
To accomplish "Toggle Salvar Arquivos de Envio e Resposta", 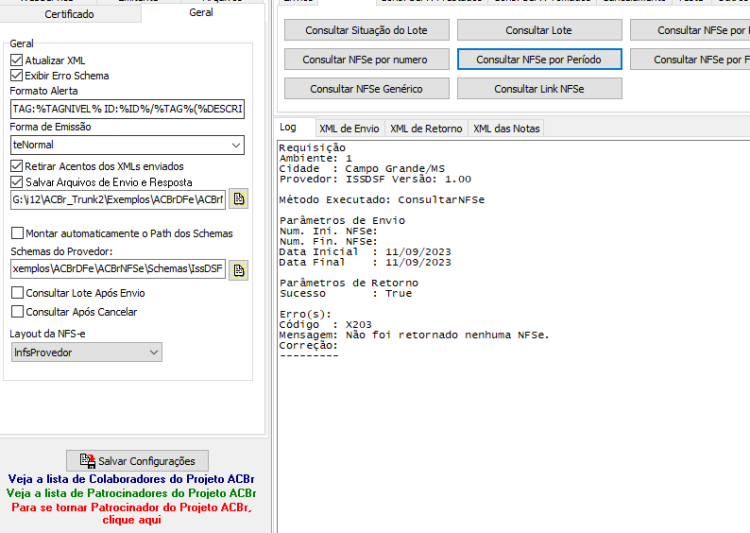I will point(16,182).
